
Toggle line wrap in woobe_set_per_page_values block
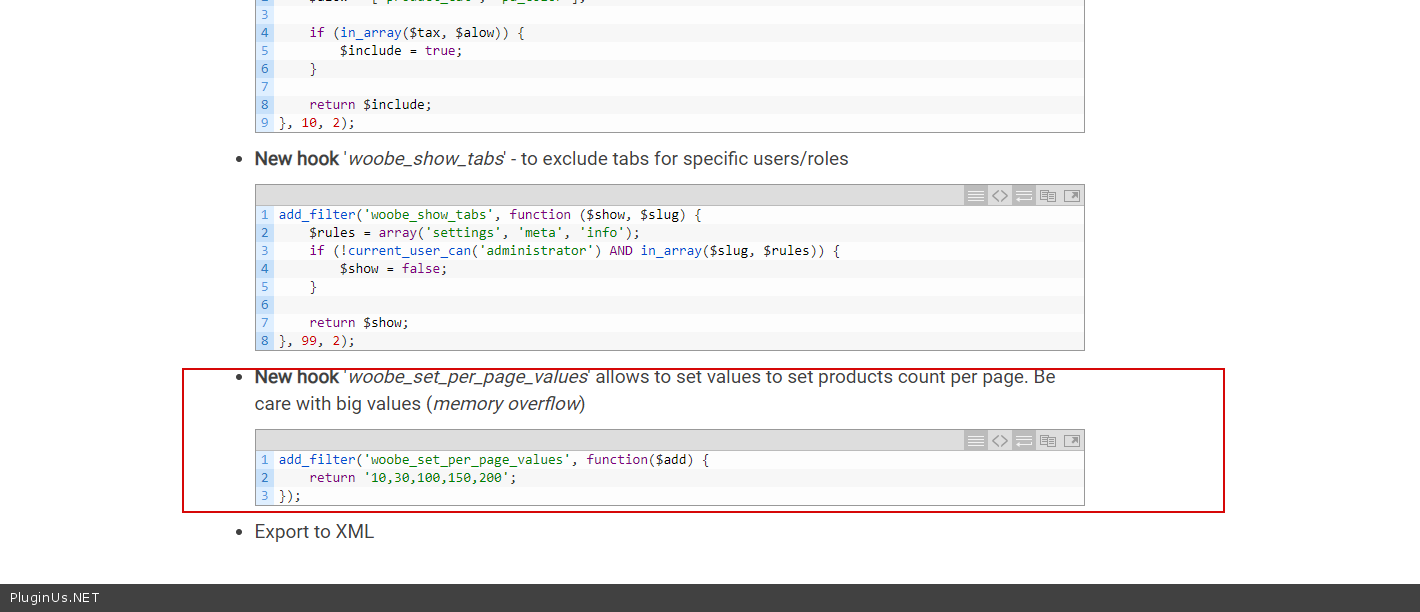1023,441
